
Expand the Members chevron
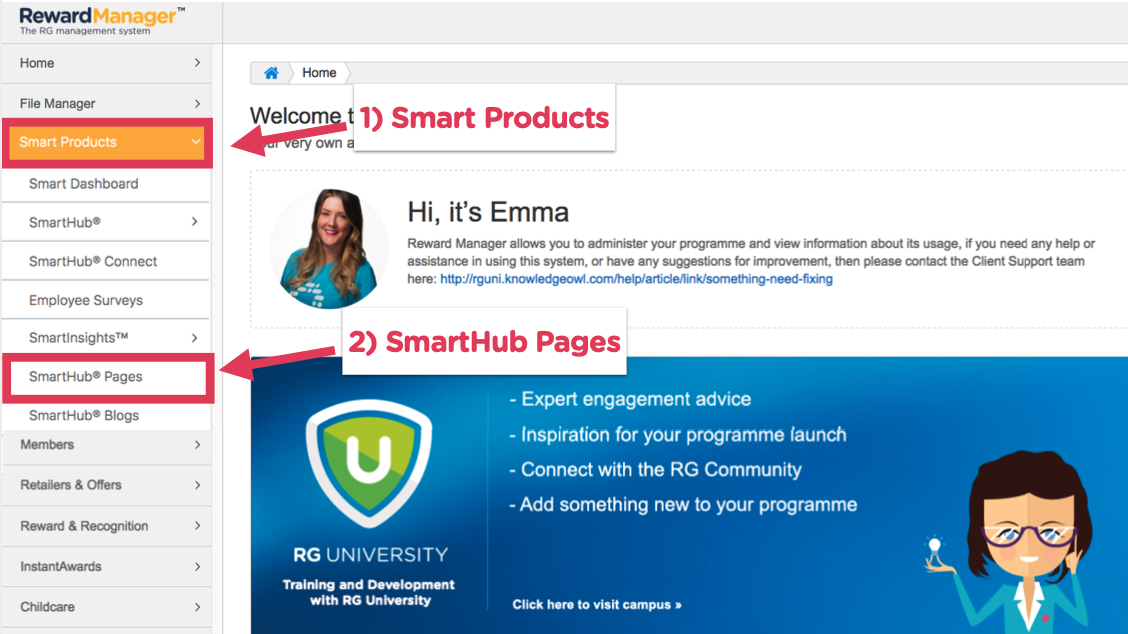[x=197, y=445]
